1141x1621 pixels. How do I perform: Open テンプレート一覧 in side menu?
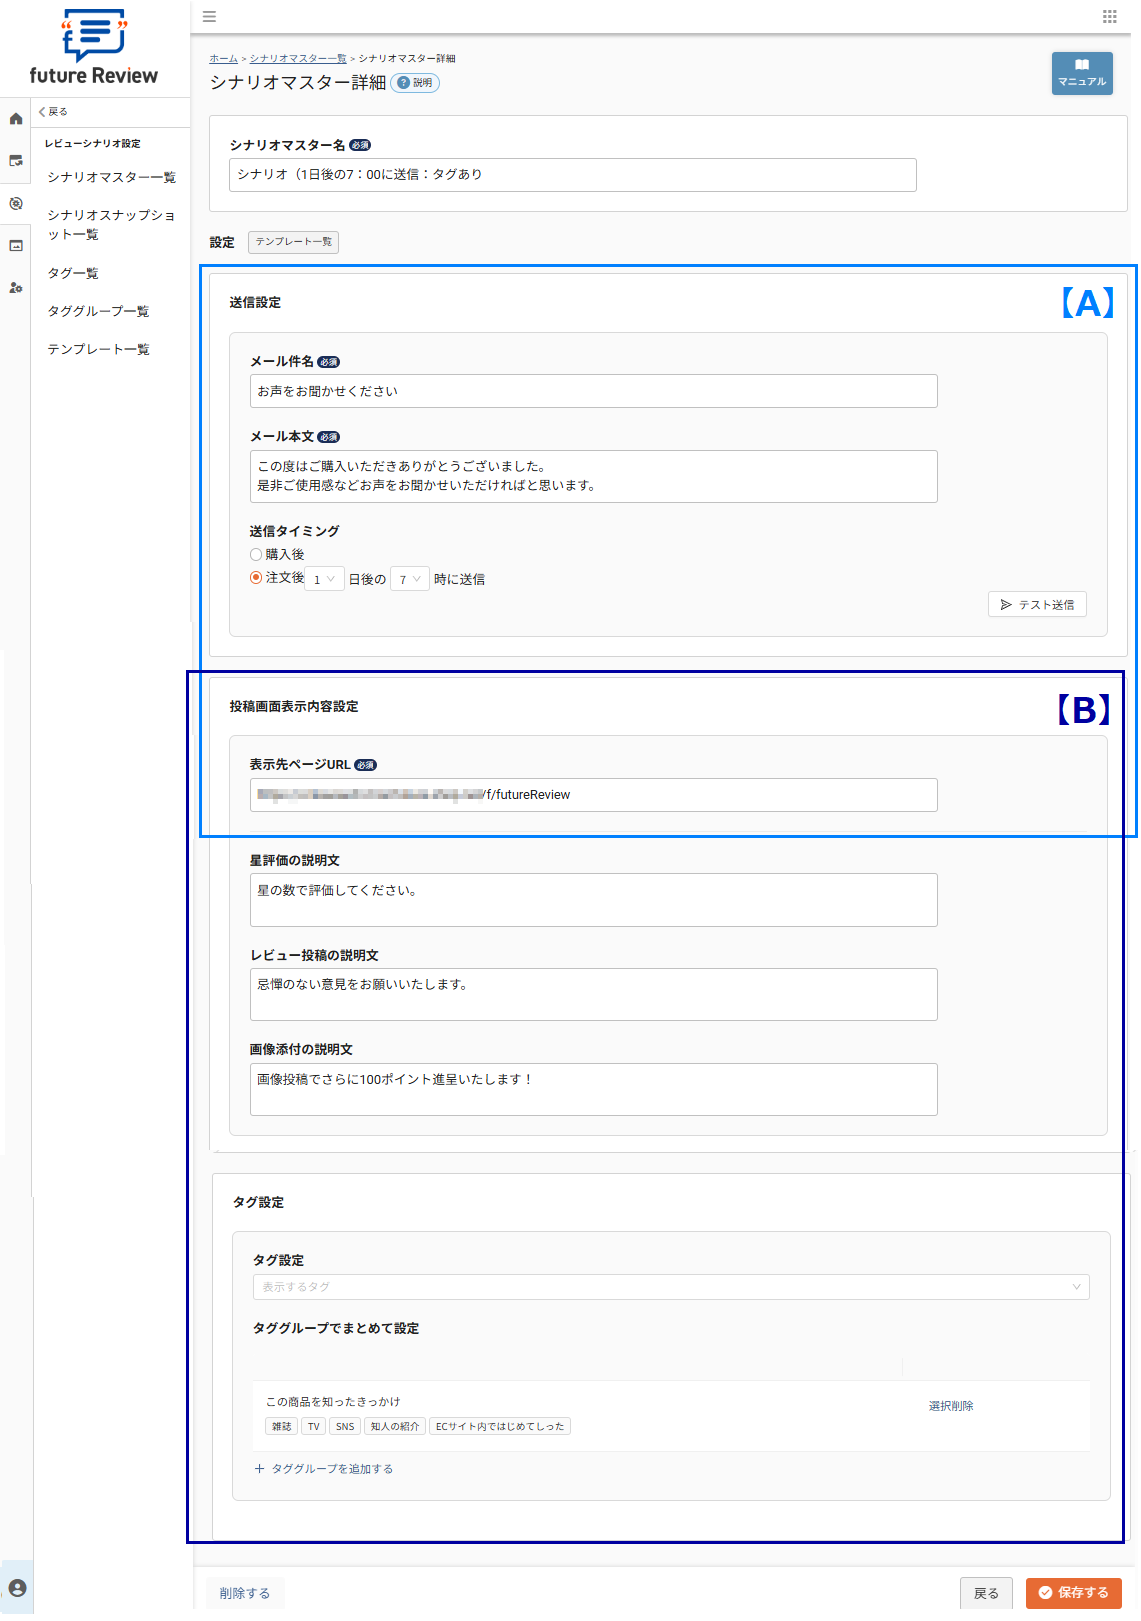pos(98,349)
